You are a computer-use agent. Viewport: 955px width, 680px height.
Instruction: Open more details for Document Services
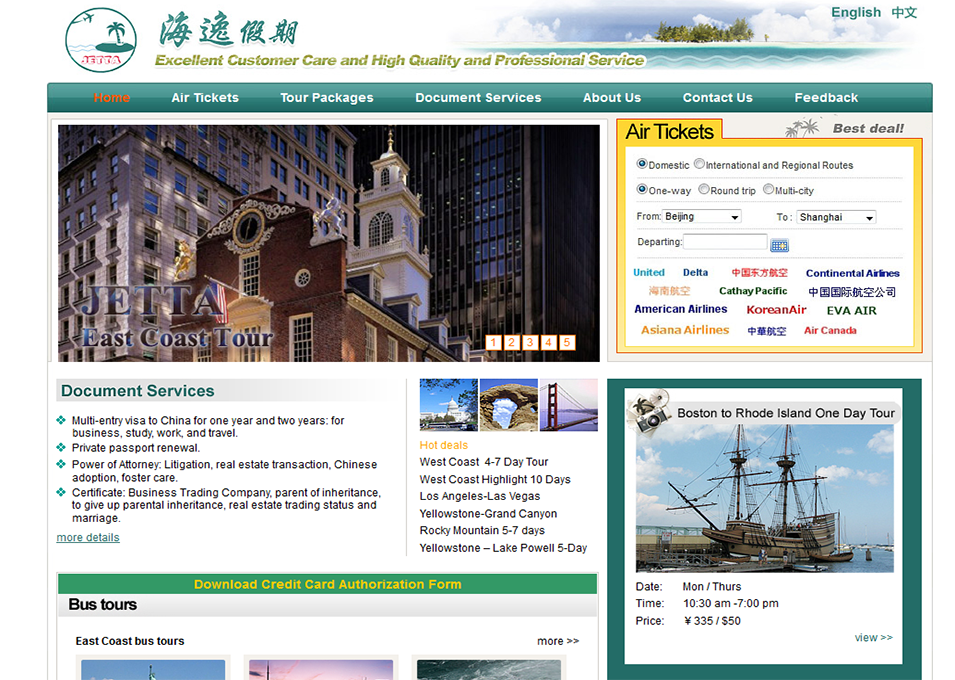(88, 537)
